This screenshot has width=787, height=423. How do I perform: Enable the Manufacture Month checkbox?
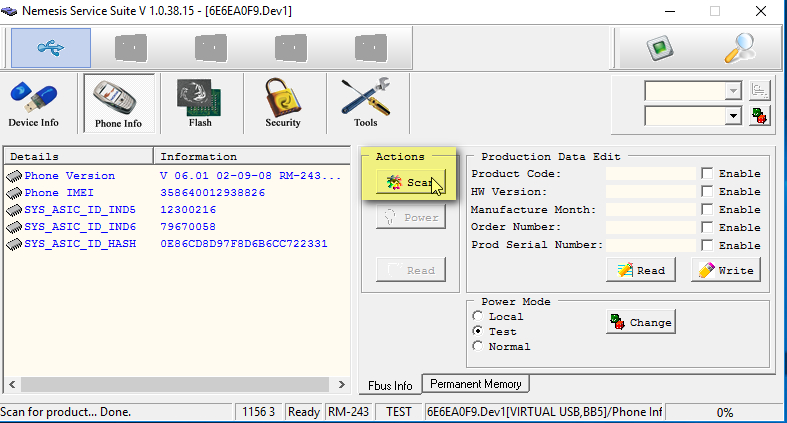point(707,209)
